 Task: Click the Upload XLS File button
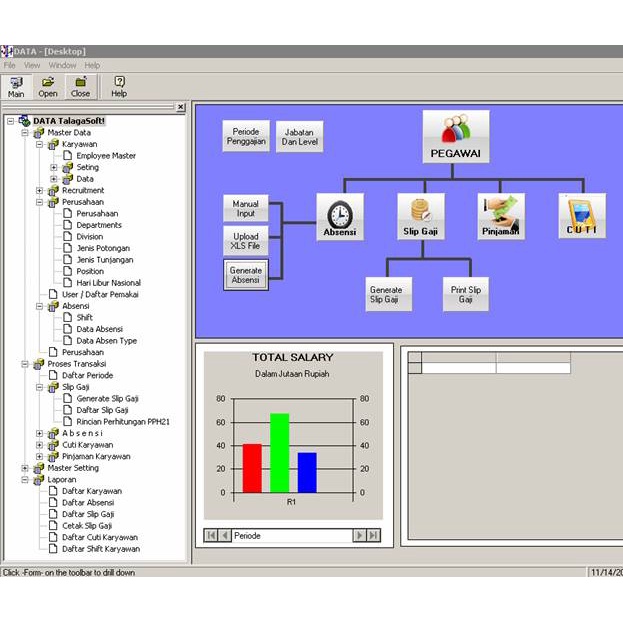coord(246,241)
